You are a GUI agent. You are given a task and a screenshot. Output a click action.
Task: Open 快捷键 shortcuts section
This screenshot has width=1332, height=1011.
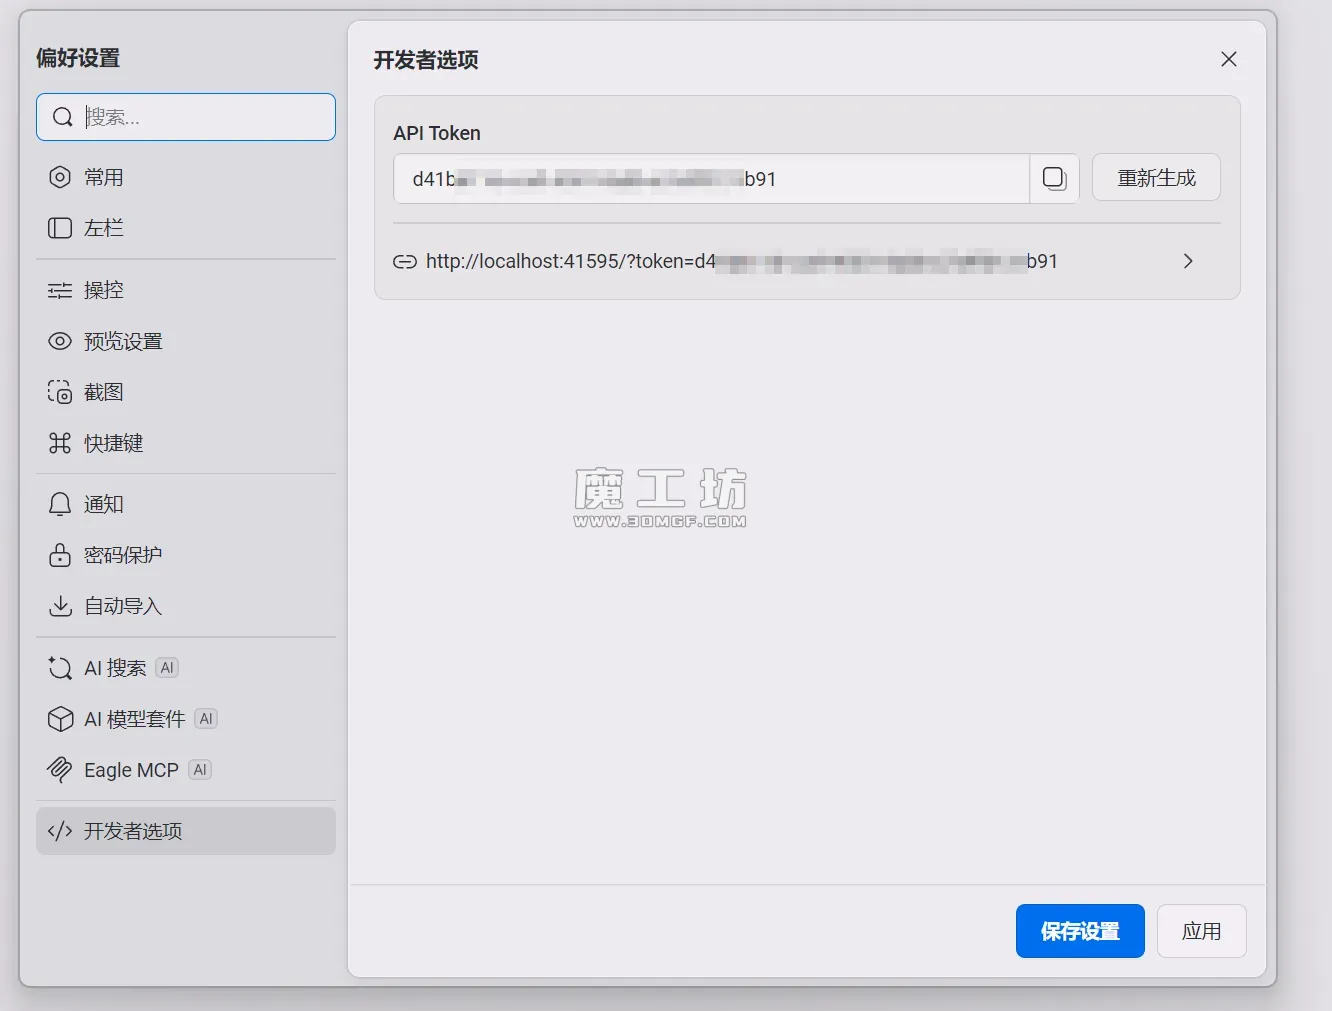tap(113, 443)
